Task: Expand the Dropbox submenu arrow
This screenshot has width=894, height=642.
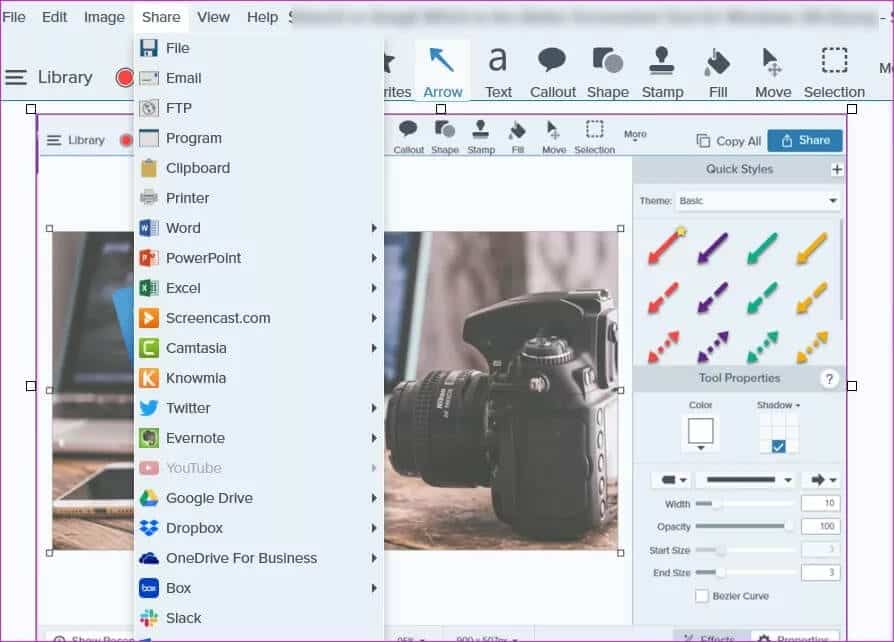Action: 374,528
